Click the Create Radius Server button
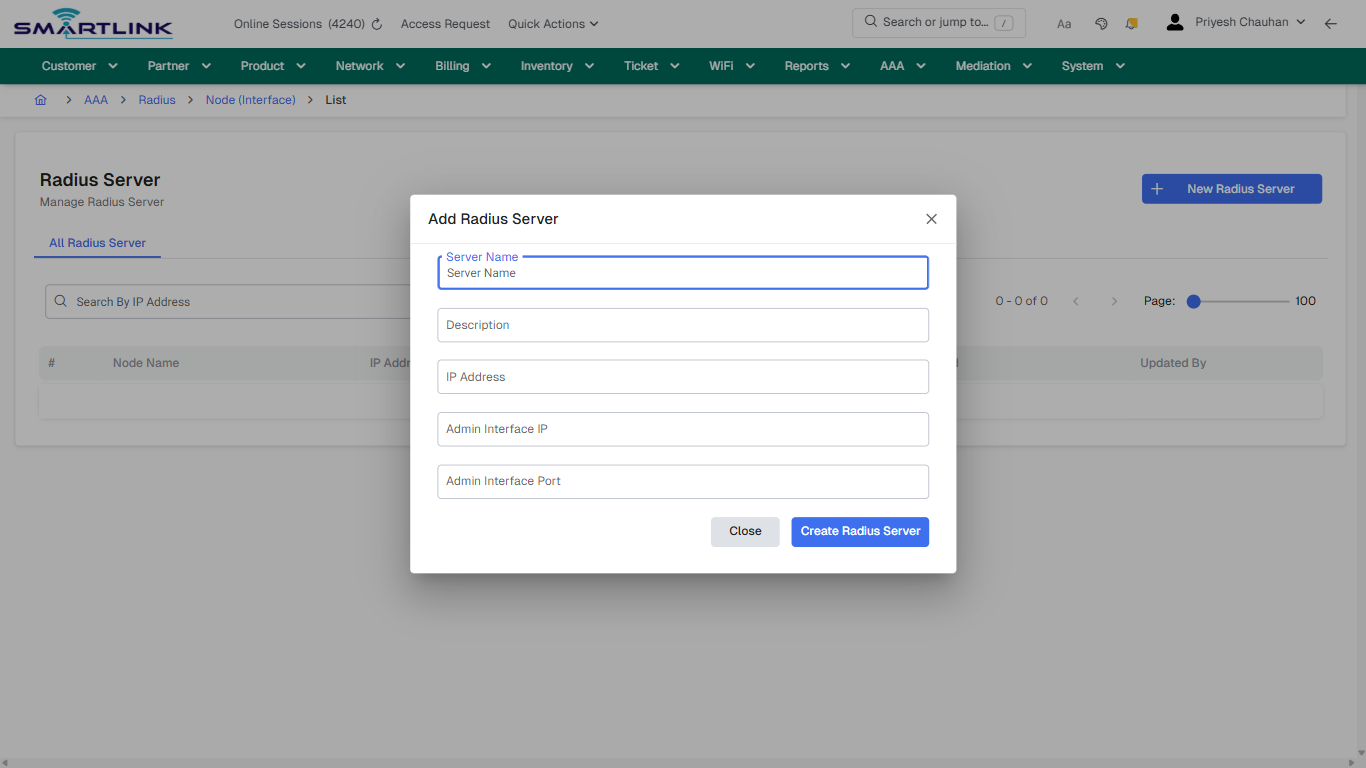Viewport: 1366px width, 768px height. point(859,531)
